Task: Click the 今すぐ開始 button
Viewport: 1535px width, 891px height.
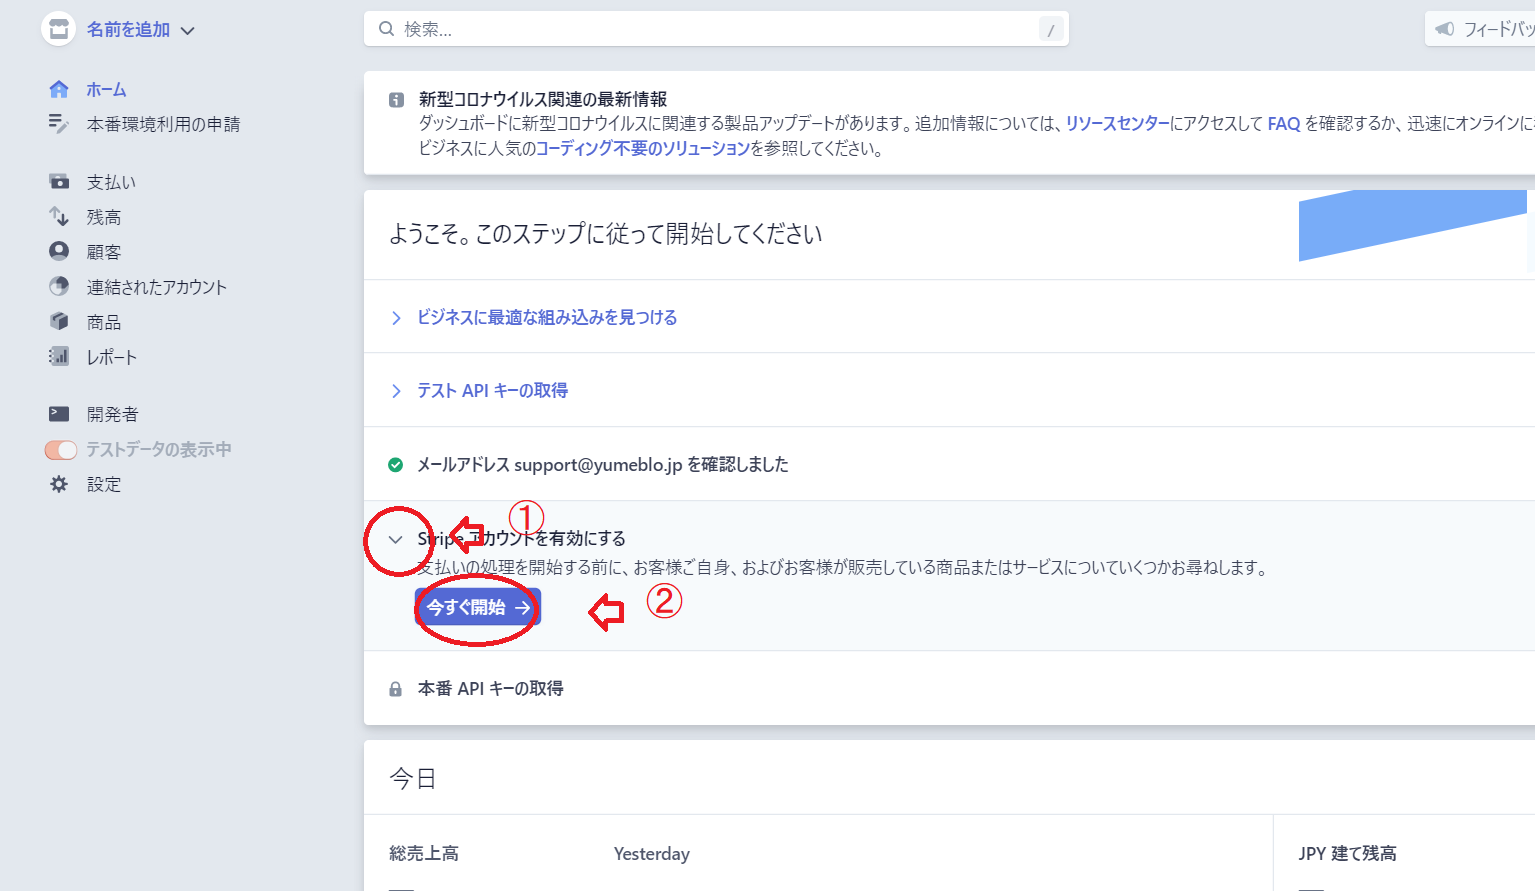Action: tap(478, 607)
